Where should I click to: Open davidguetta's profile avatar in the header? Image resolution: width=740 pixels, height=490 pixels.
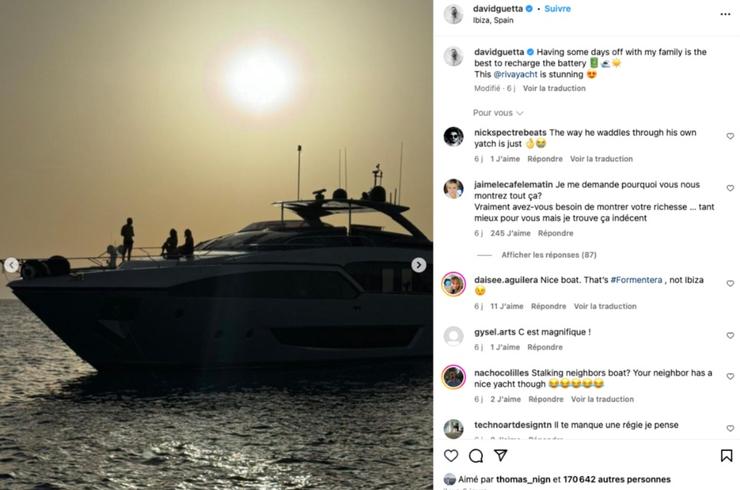pyautogui.click(x=454, y=14)
